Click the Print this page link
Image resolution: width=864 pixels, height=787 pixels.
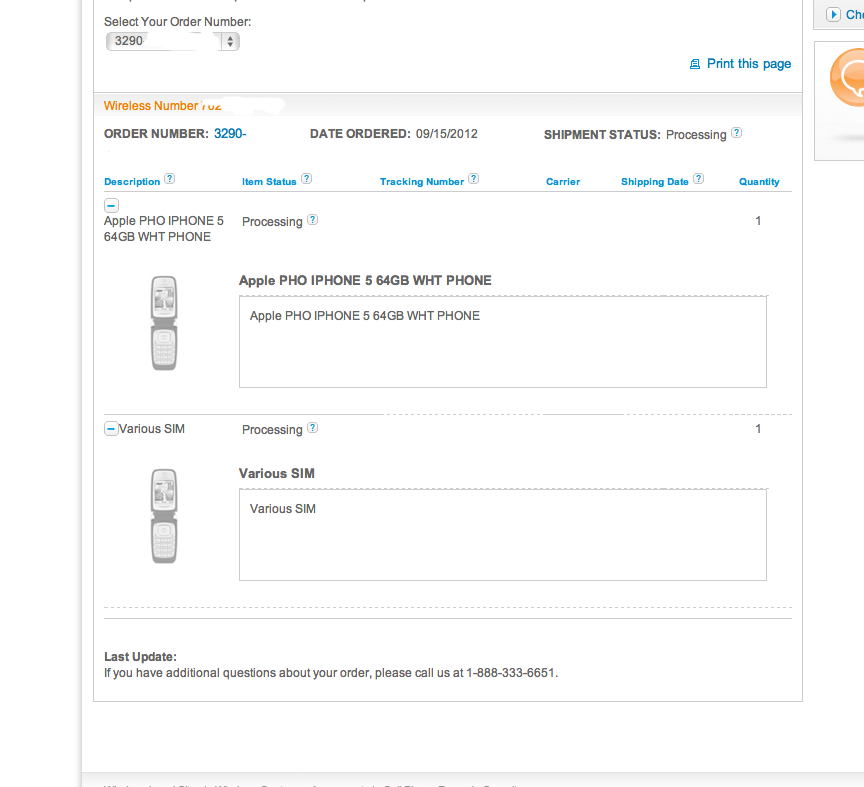[x=748, y=64]
